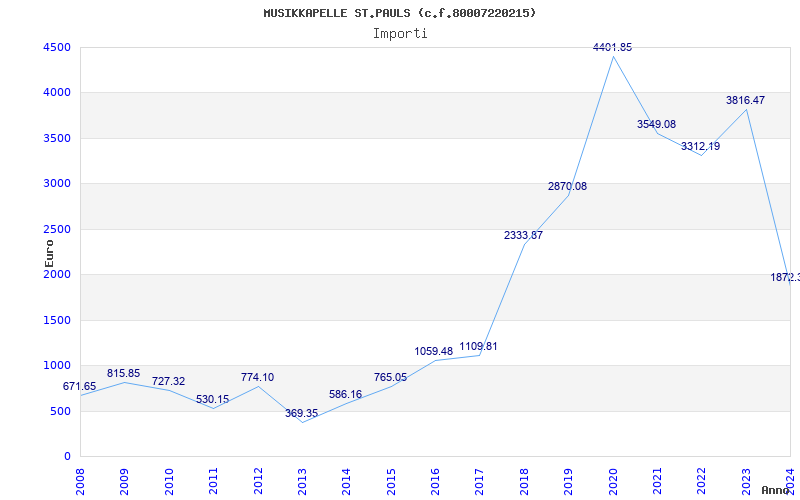Click the 3312.19 data label
This screenshot has width=800, height=500.
701,146
